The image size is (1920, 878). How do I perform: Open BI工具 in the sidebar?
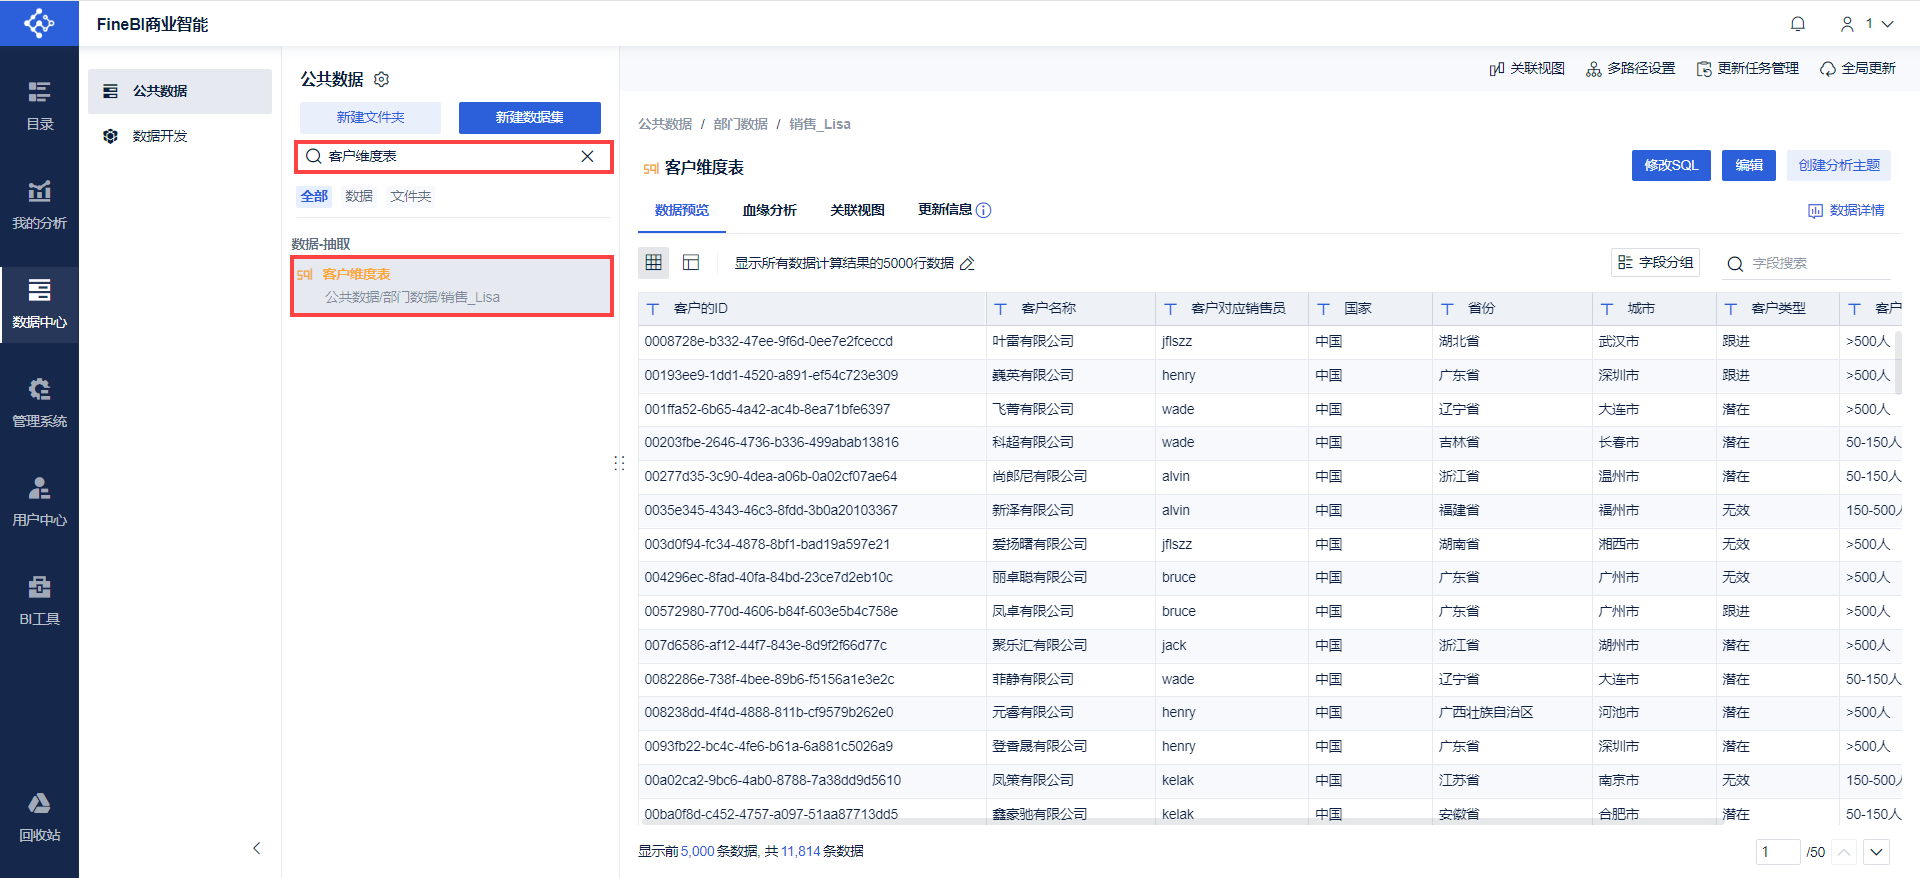pos(39,601)
